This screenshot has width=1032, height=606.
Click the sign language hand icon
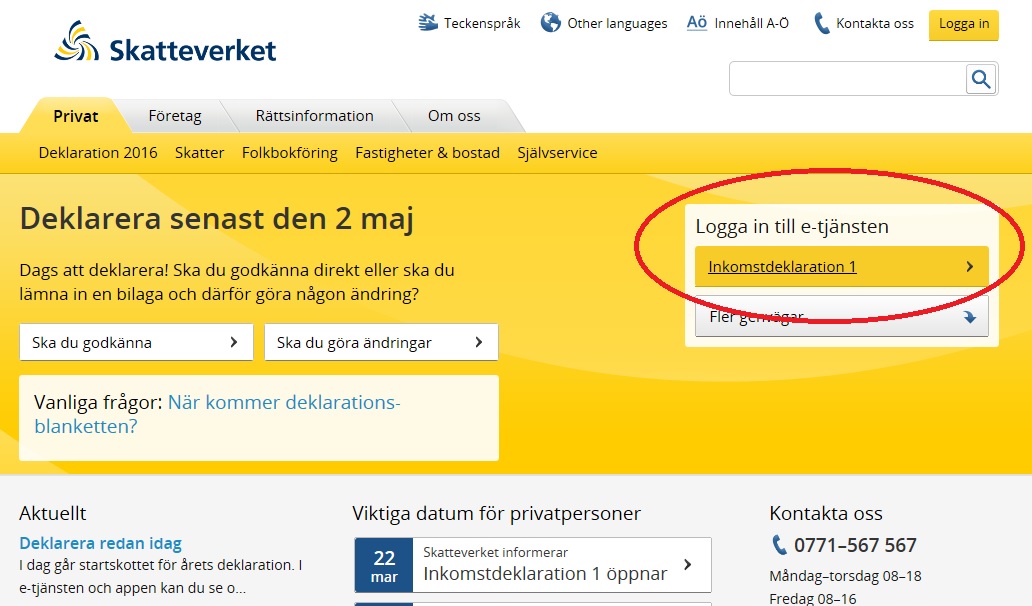(428, 23)
